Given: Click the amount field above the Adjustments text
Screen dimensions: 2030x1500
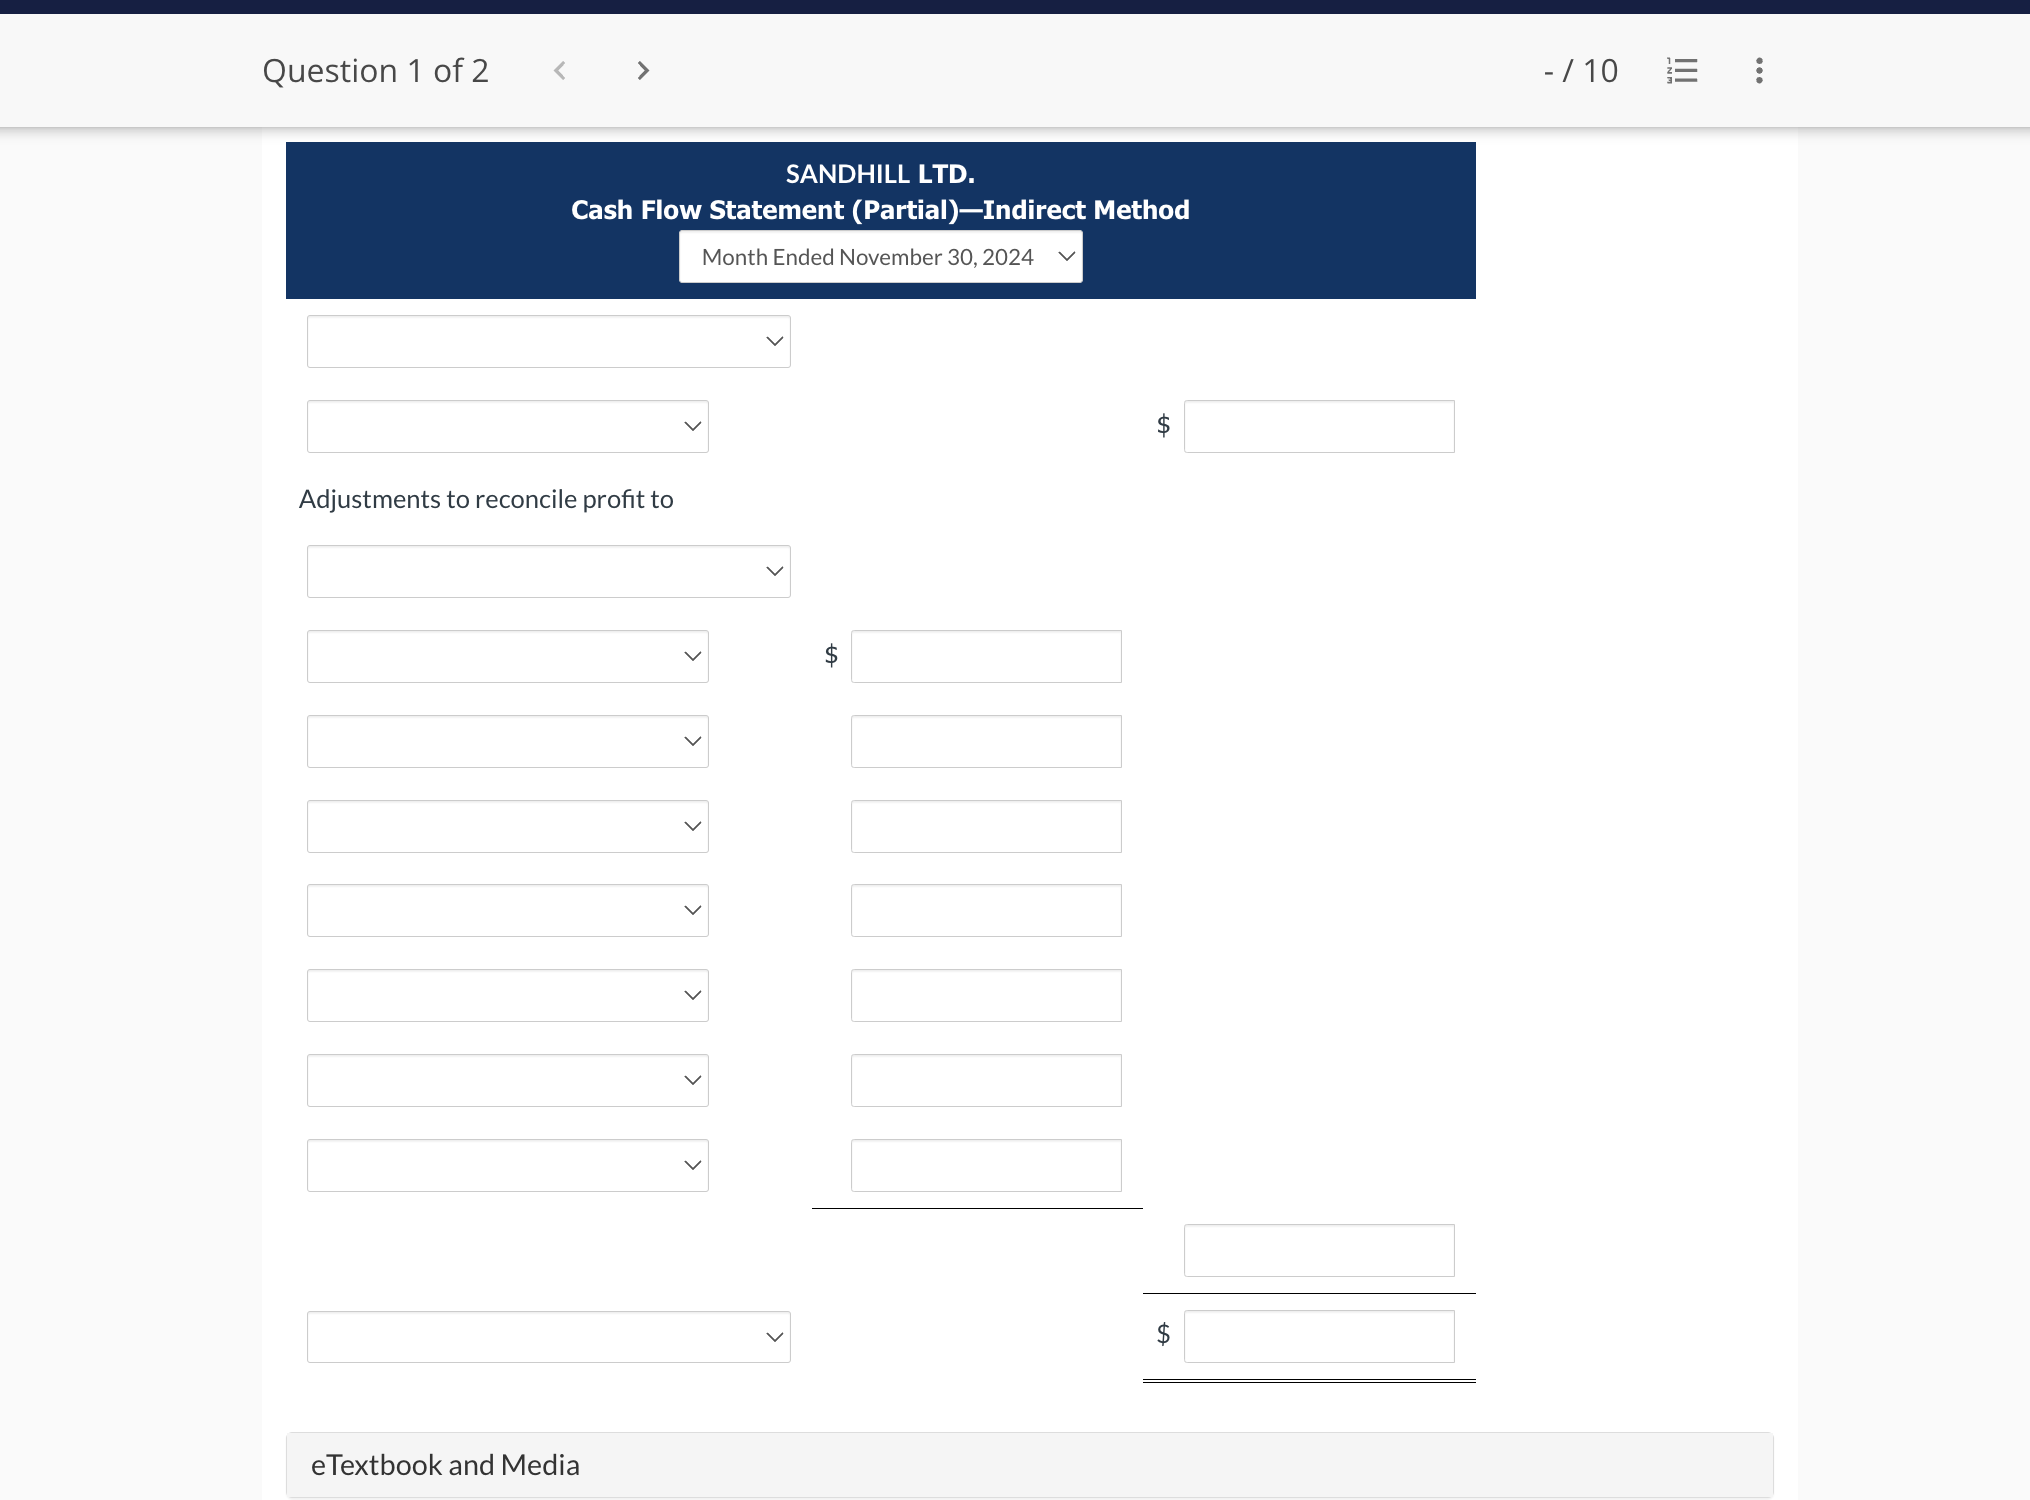Looking at the screenshot, I should pyautogui.click(x=1318, y=427).
